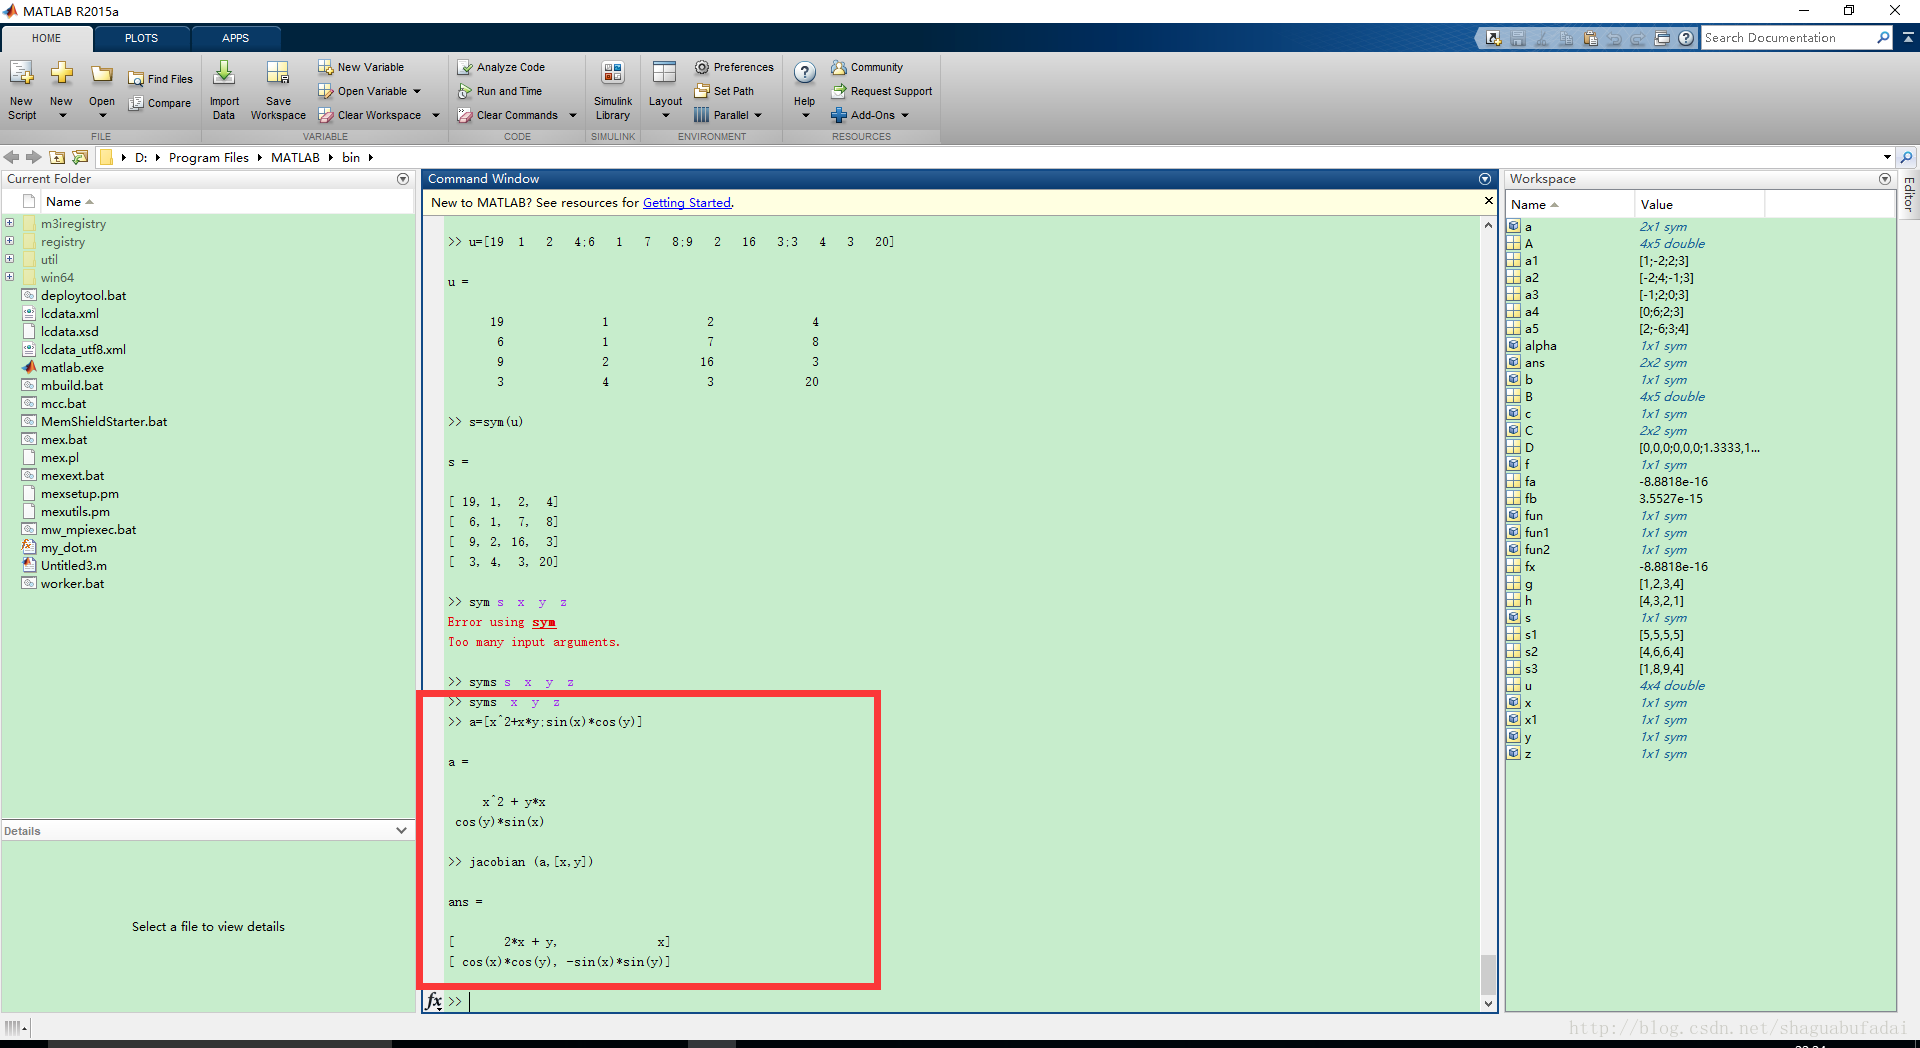Navigate forward in folder history
This screenshot has width=1920, height=1048.
pyautogui.click(x=34, y=157)
